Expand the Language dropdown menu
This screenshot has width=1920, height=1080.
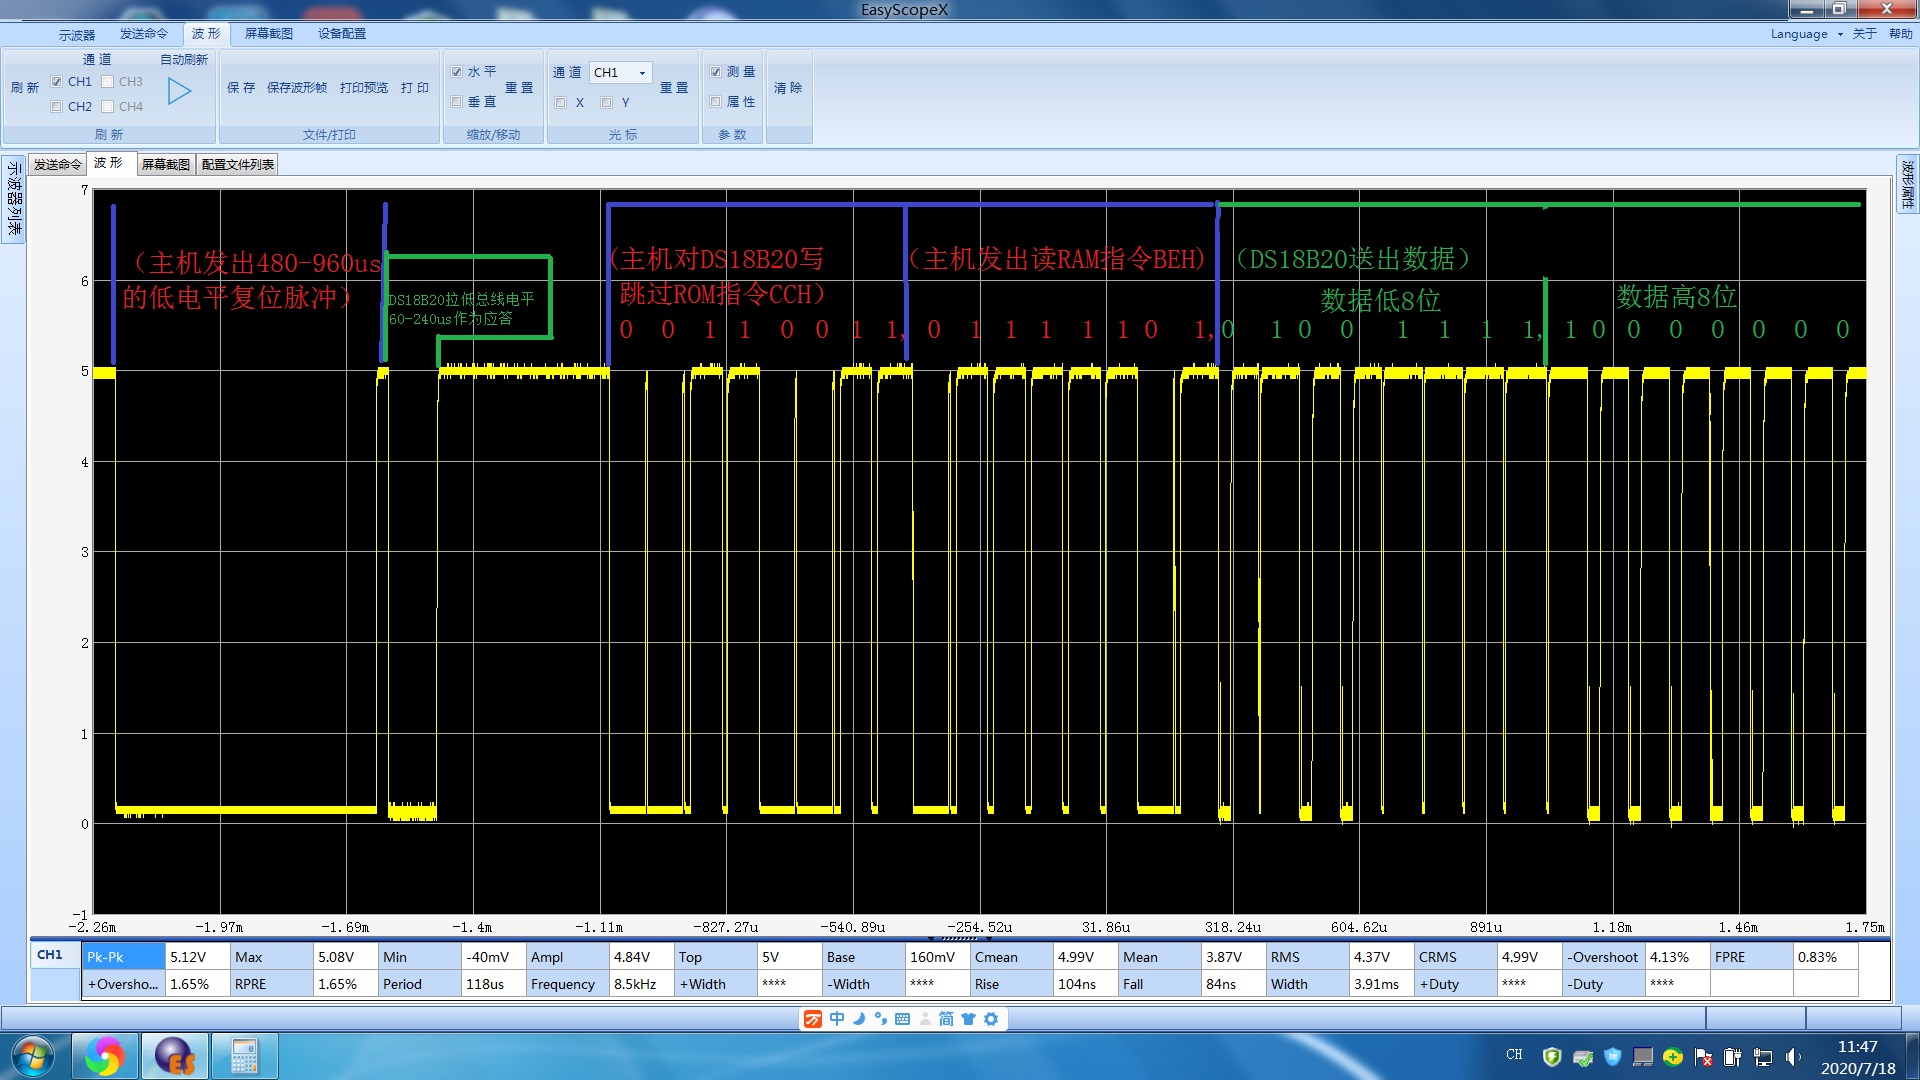(x=1806, y=34)
